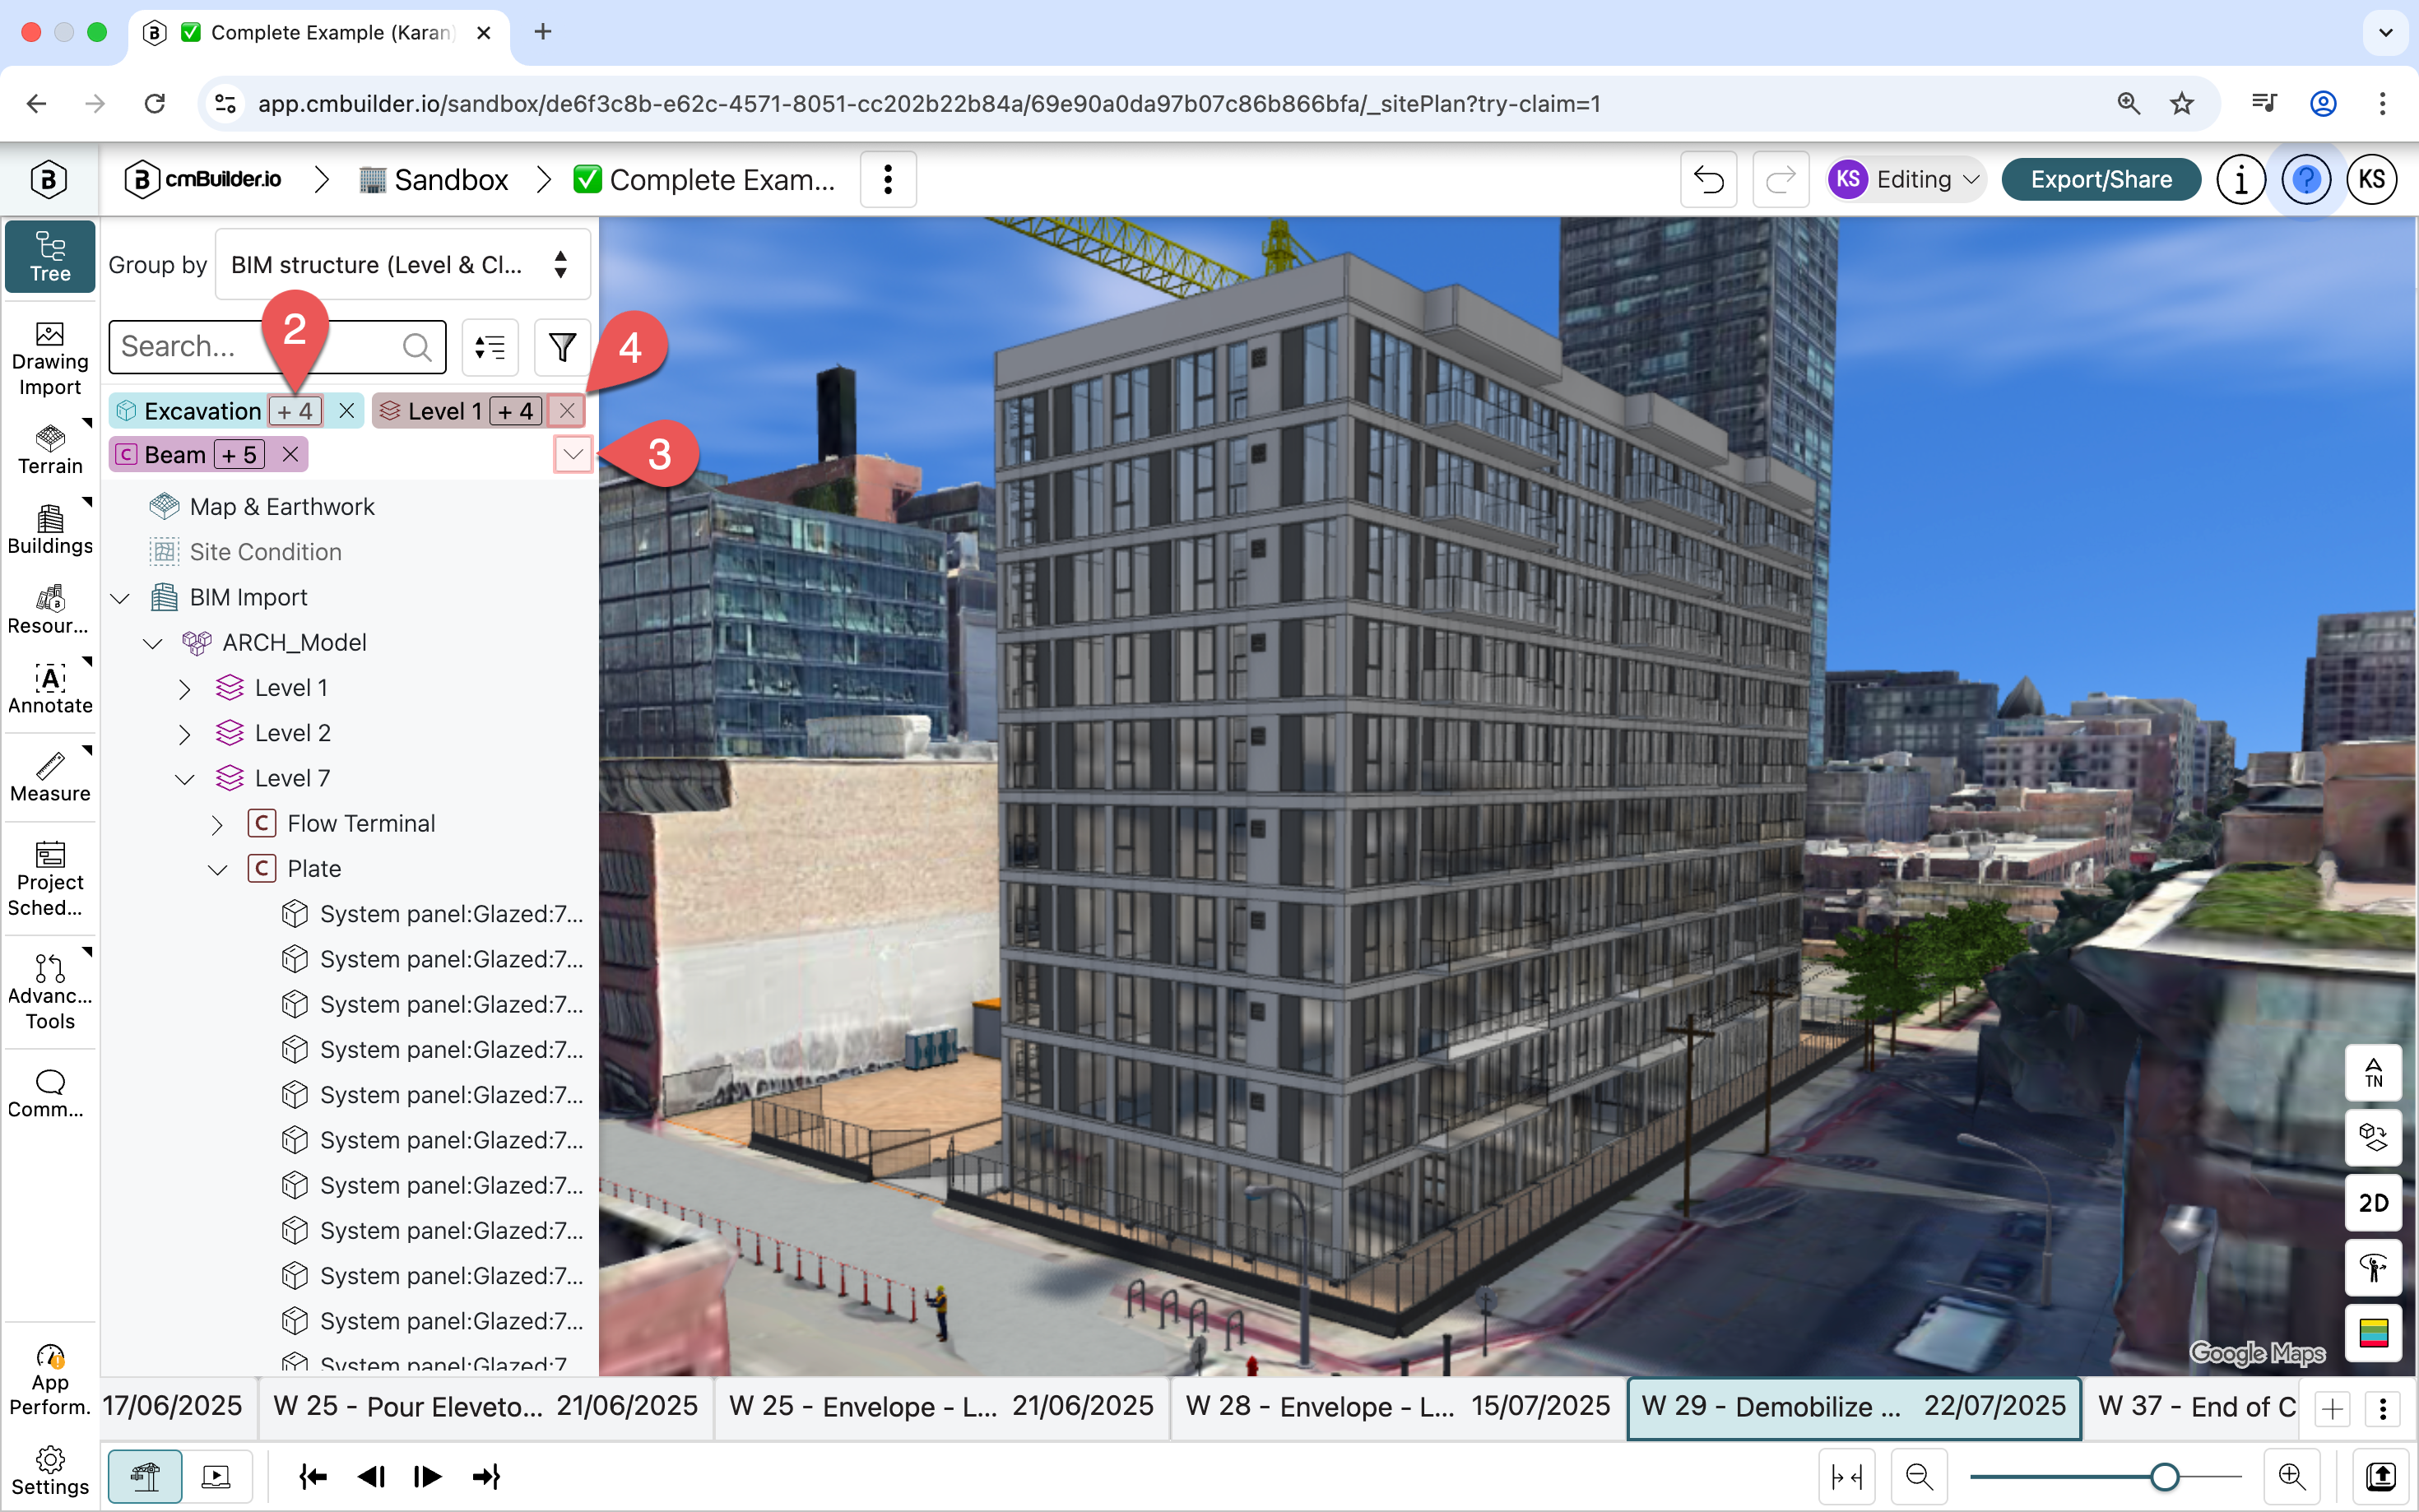Screen dimensions: 2419x1512
Task: Click the cmBuilder.io breadcrumb link
Action: pos(203,180)
